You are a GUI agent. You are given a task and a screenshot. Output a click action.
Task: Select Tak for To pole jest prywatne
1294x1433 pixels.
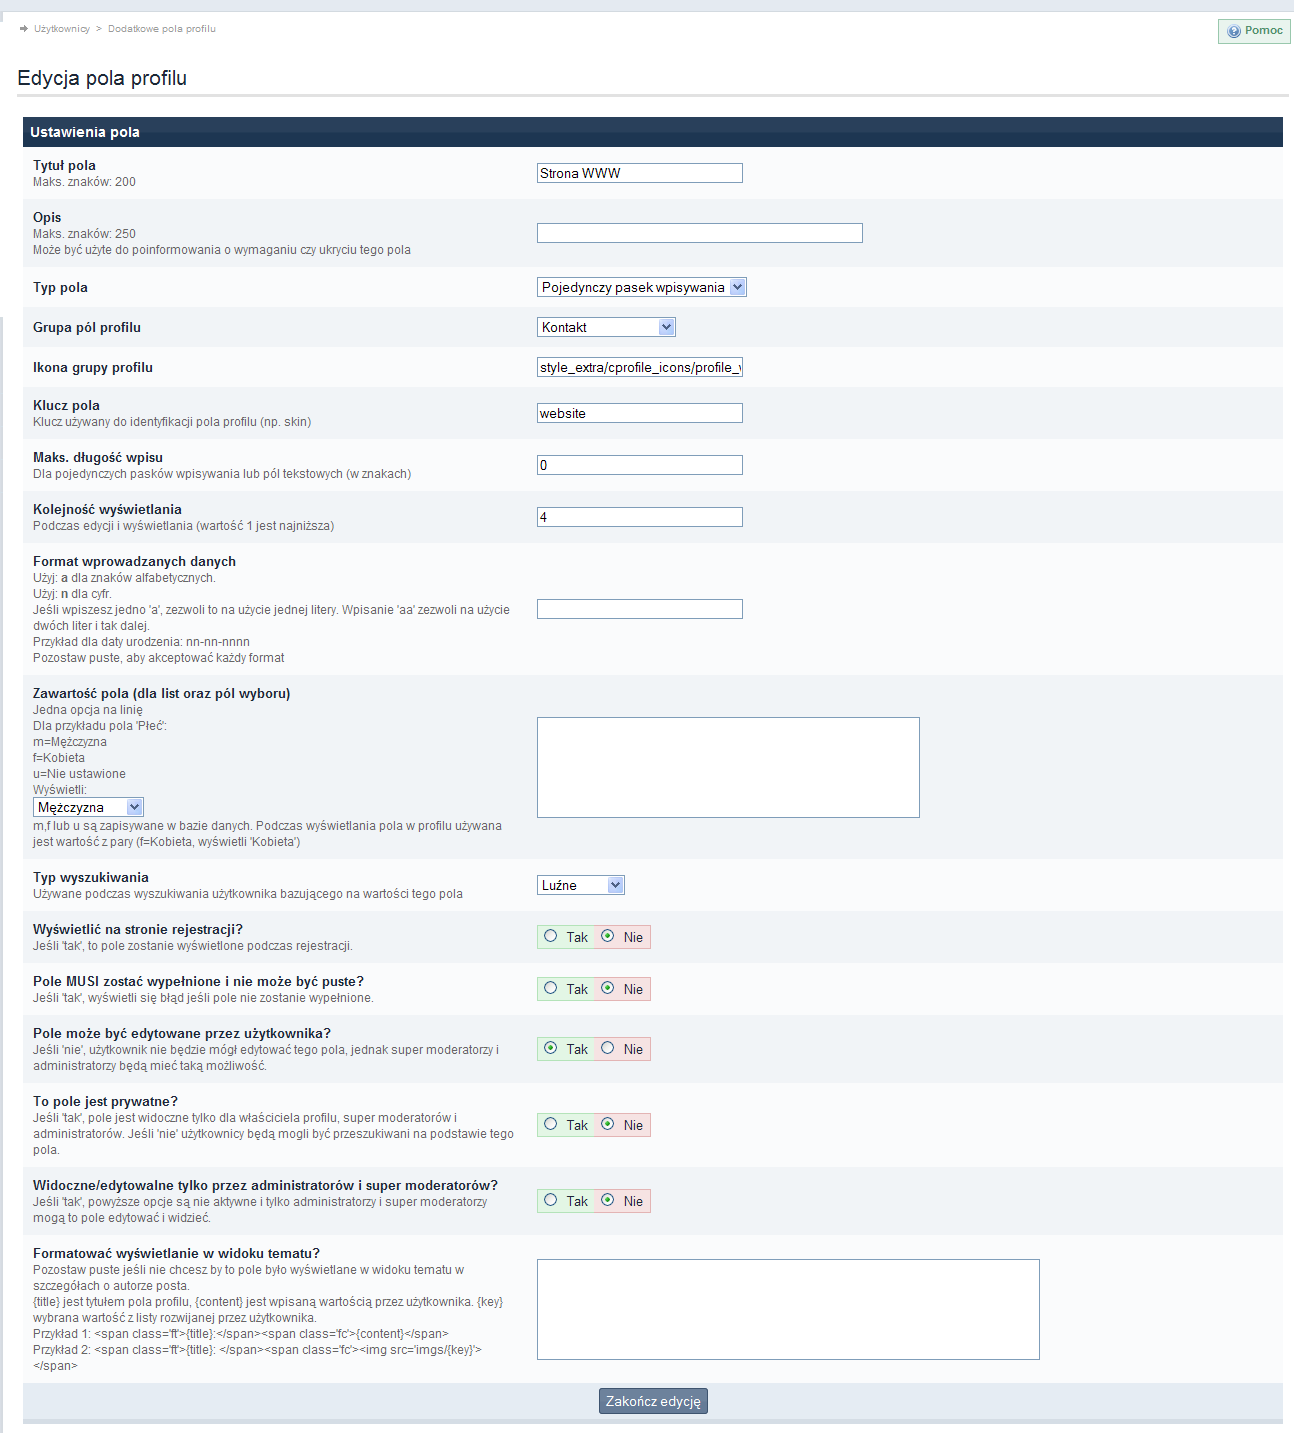point(550,1124)
